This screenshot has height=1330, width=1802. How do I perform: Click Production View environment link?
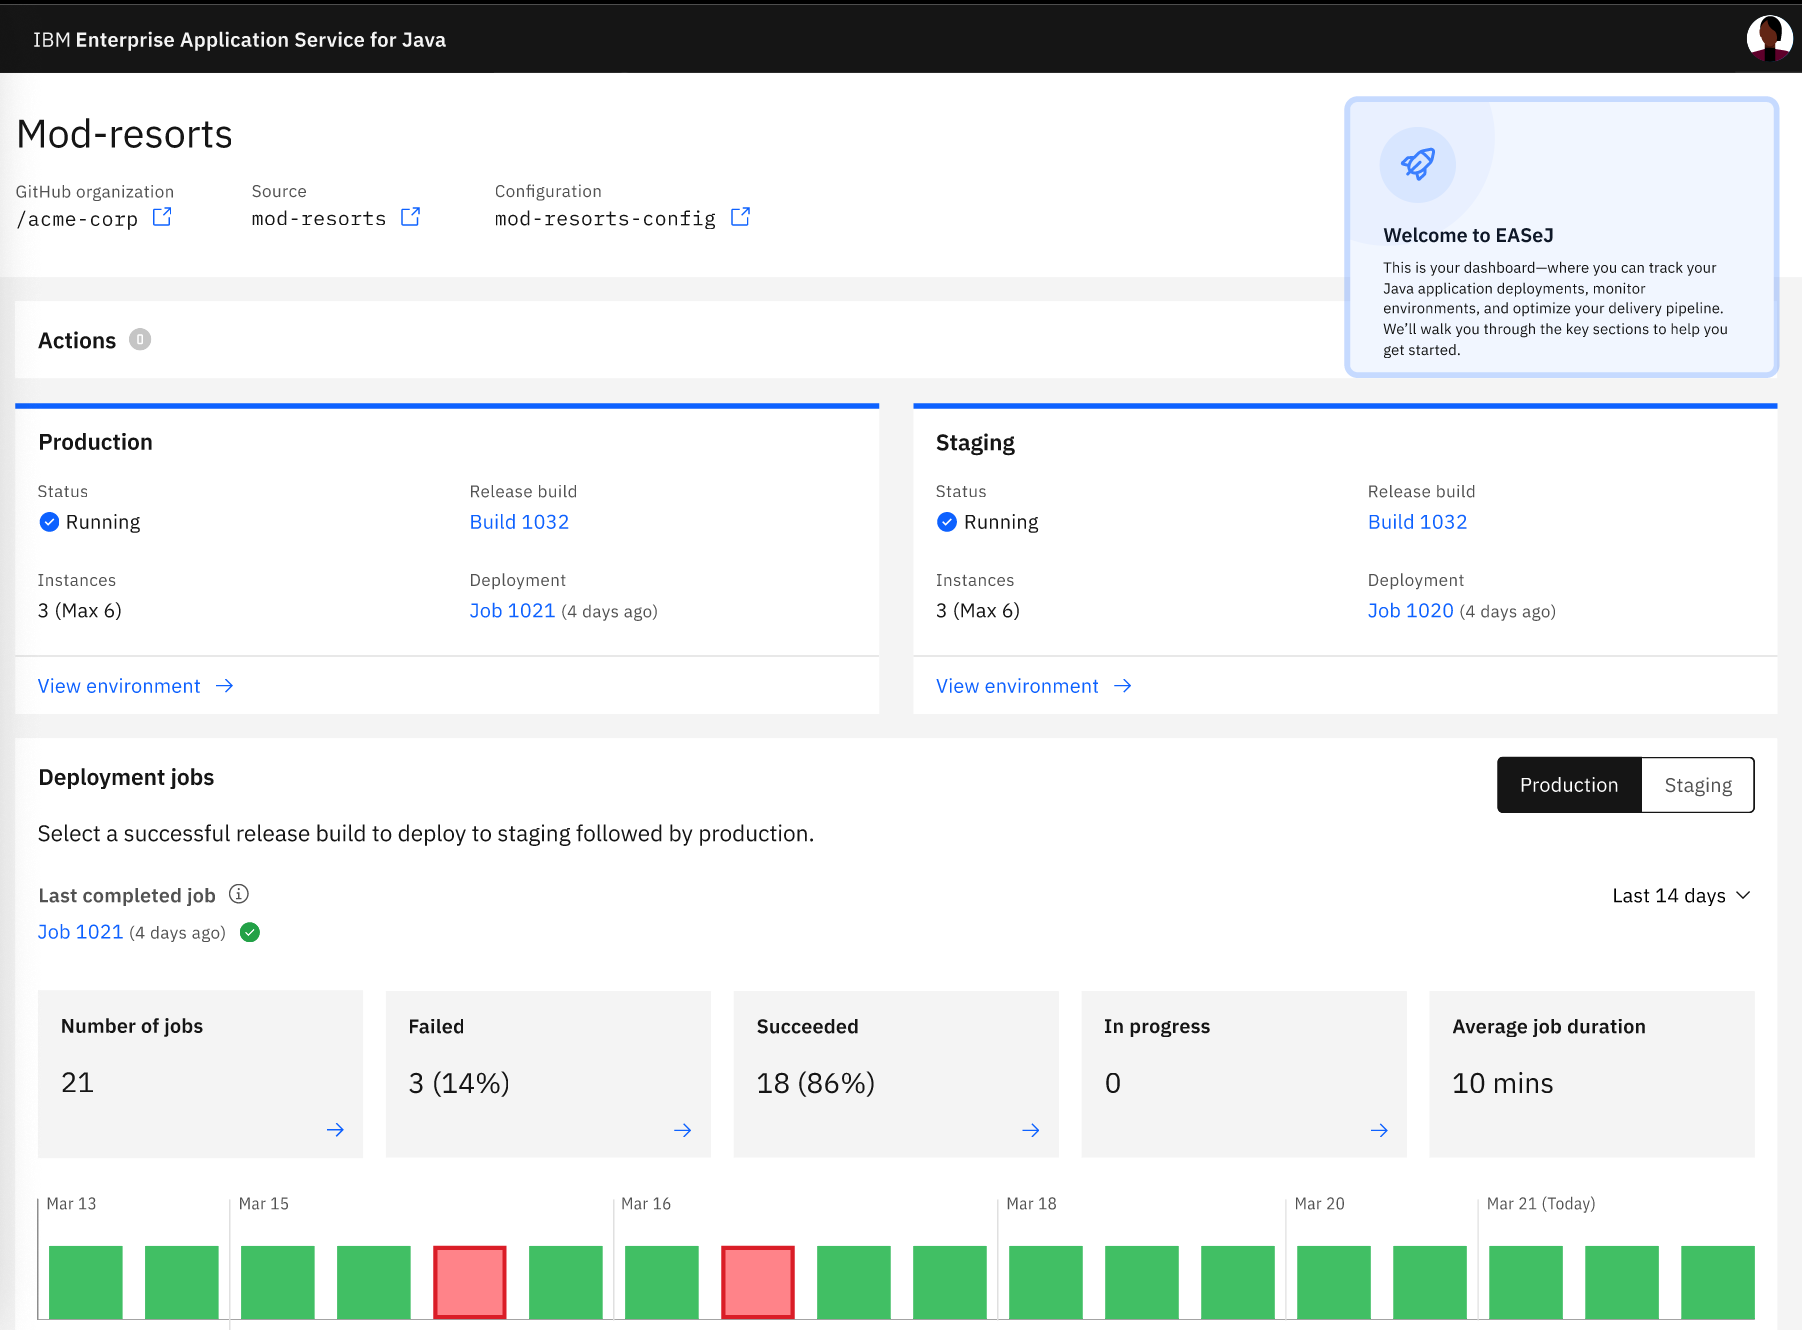(119, 686)
